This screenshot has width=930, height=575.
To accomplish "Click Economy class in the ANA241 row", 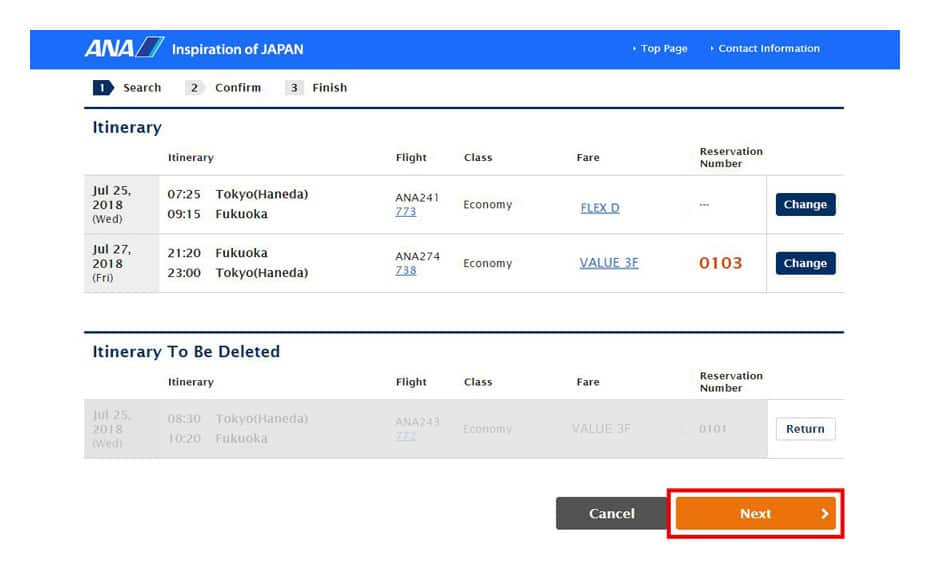I will (488, 204).
